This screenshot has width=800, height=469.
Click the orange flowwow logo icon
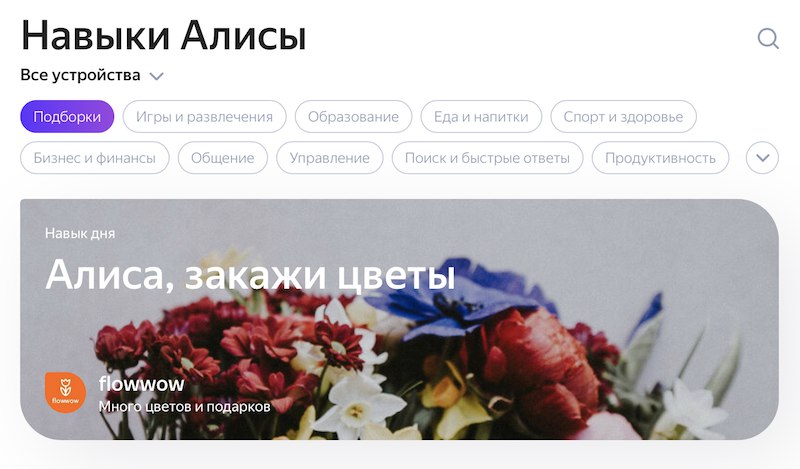[x=65, y=392]
